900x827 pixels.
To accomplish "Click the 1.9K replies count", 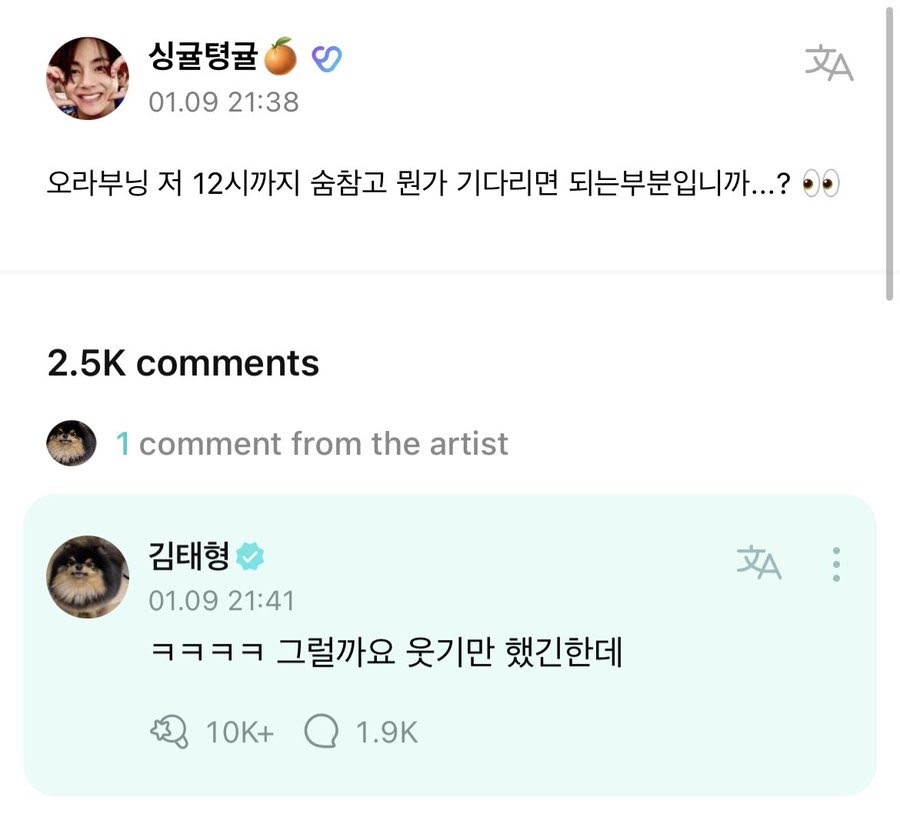I will pyautogui.click(x=386, y=732).
